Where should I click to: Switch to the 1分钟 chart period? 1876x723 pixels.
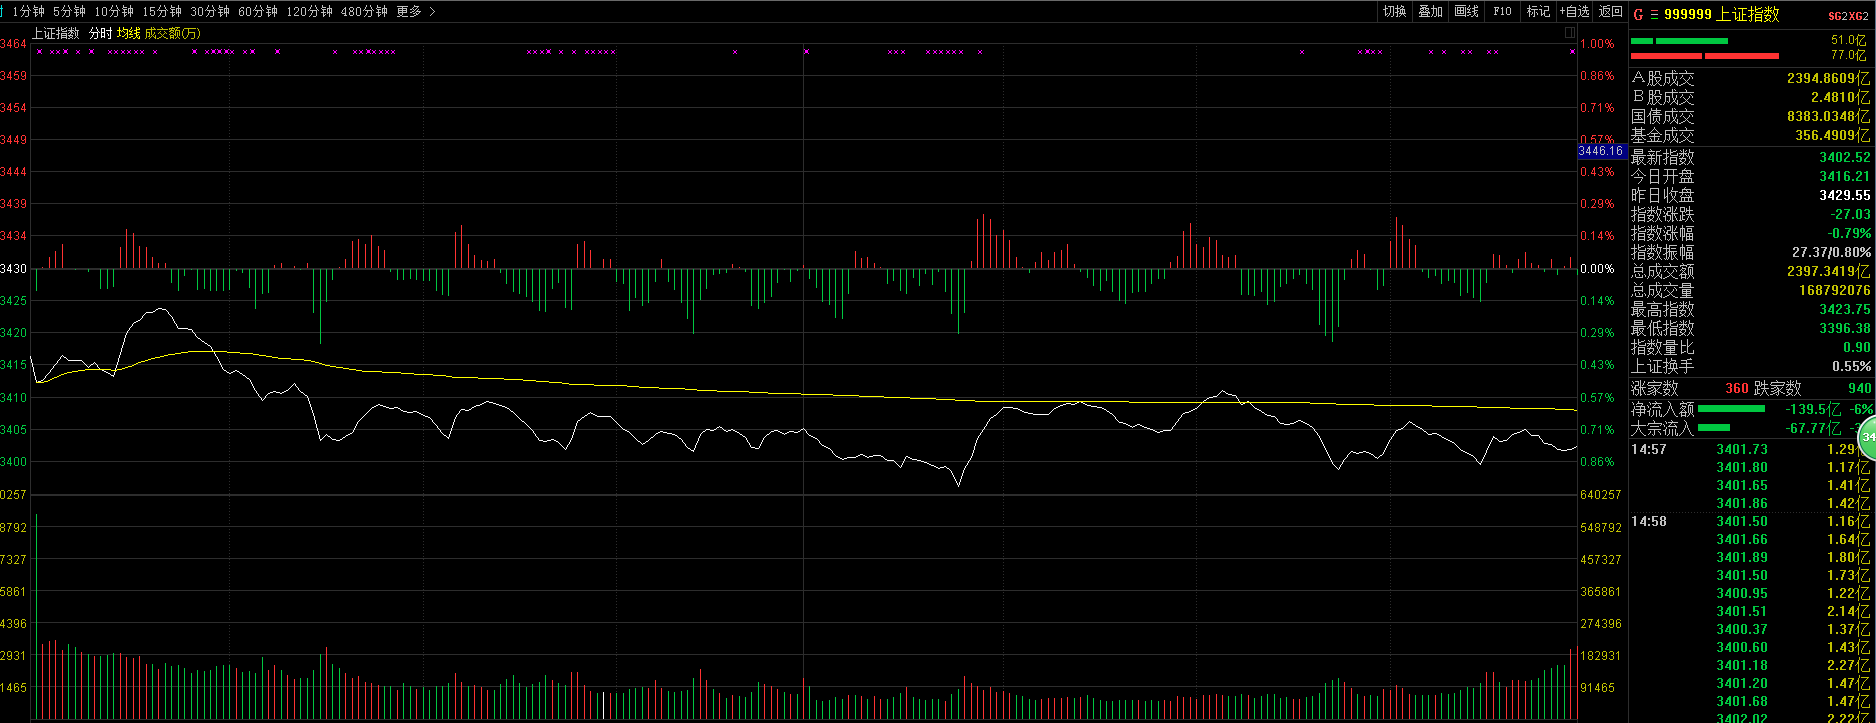[29, 12]
